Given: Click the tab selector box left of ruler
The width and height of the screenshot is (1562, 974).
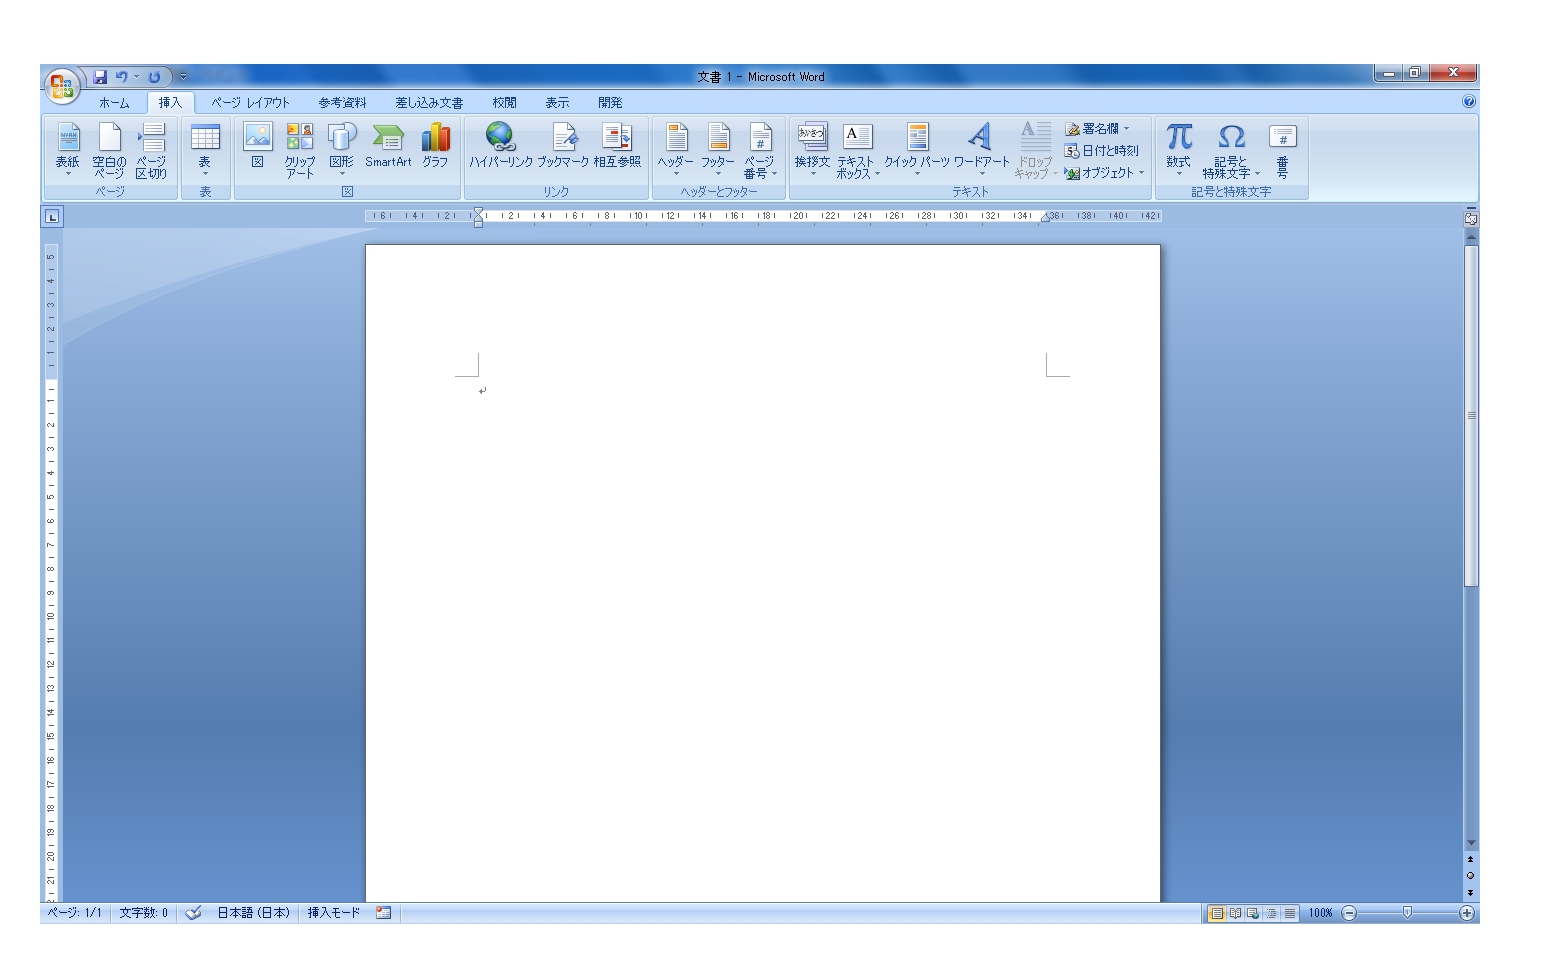Looking at the screenshot, I should point(52,216).
